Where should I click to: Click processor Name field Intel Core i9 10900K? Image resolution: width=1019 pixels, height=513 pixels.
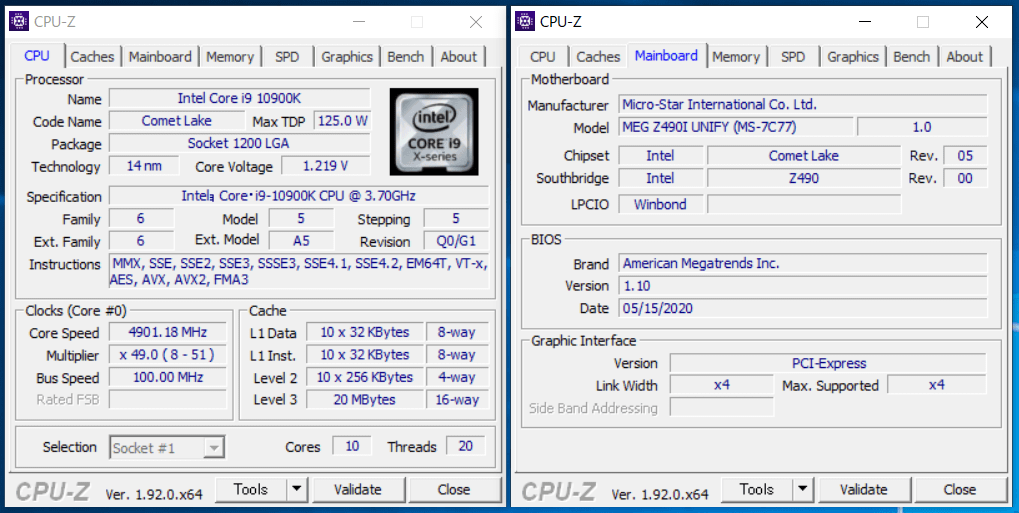point(240,99)
